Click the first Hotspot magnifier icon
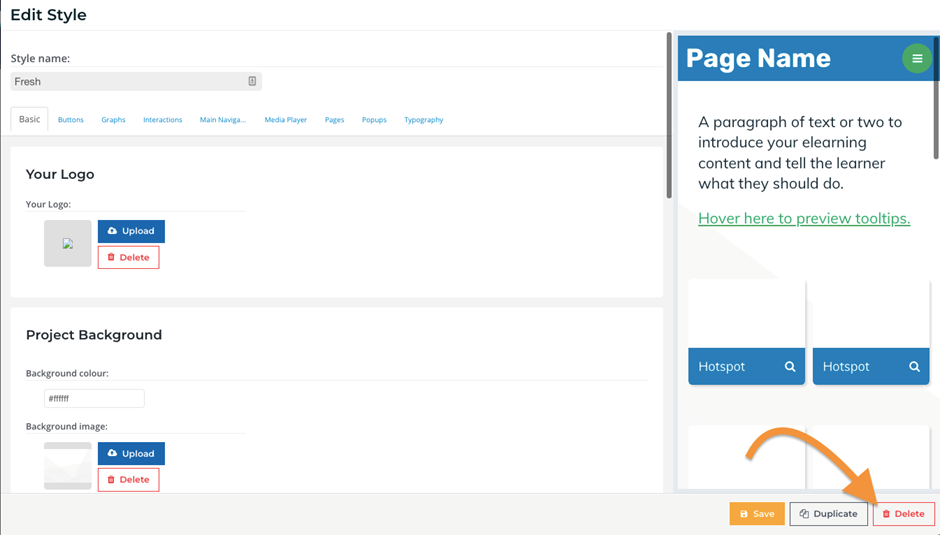 coord(790,366)
